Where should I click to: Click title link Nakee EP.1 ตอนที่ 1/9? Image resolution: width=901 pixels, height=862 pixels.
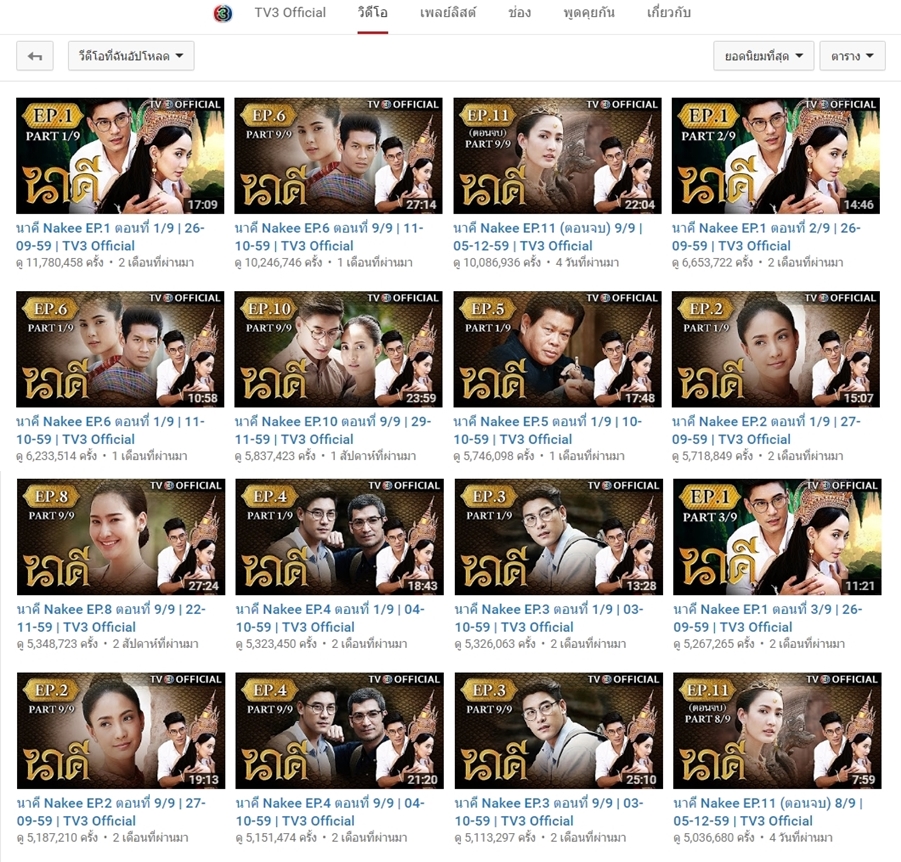[110, 237]
